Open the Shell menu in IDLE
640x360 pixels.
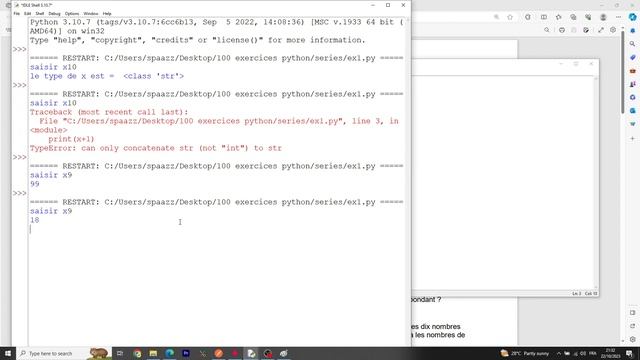click(x=40, y=13)
